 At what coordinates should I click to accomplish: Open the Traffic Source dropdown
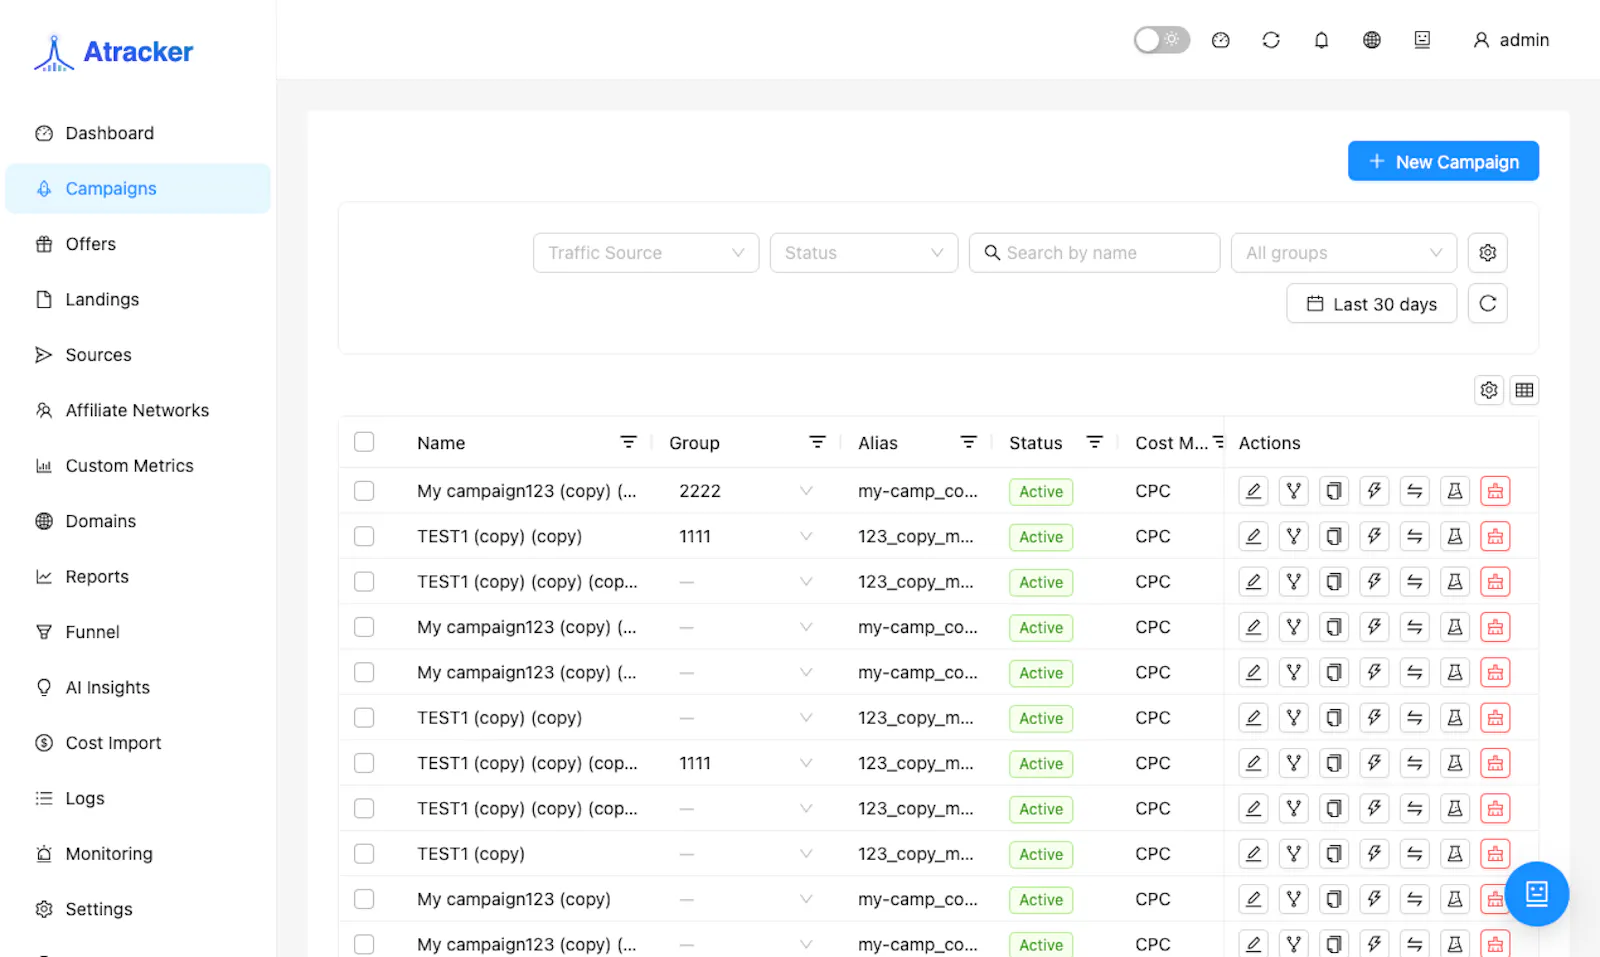coord(646,253)
